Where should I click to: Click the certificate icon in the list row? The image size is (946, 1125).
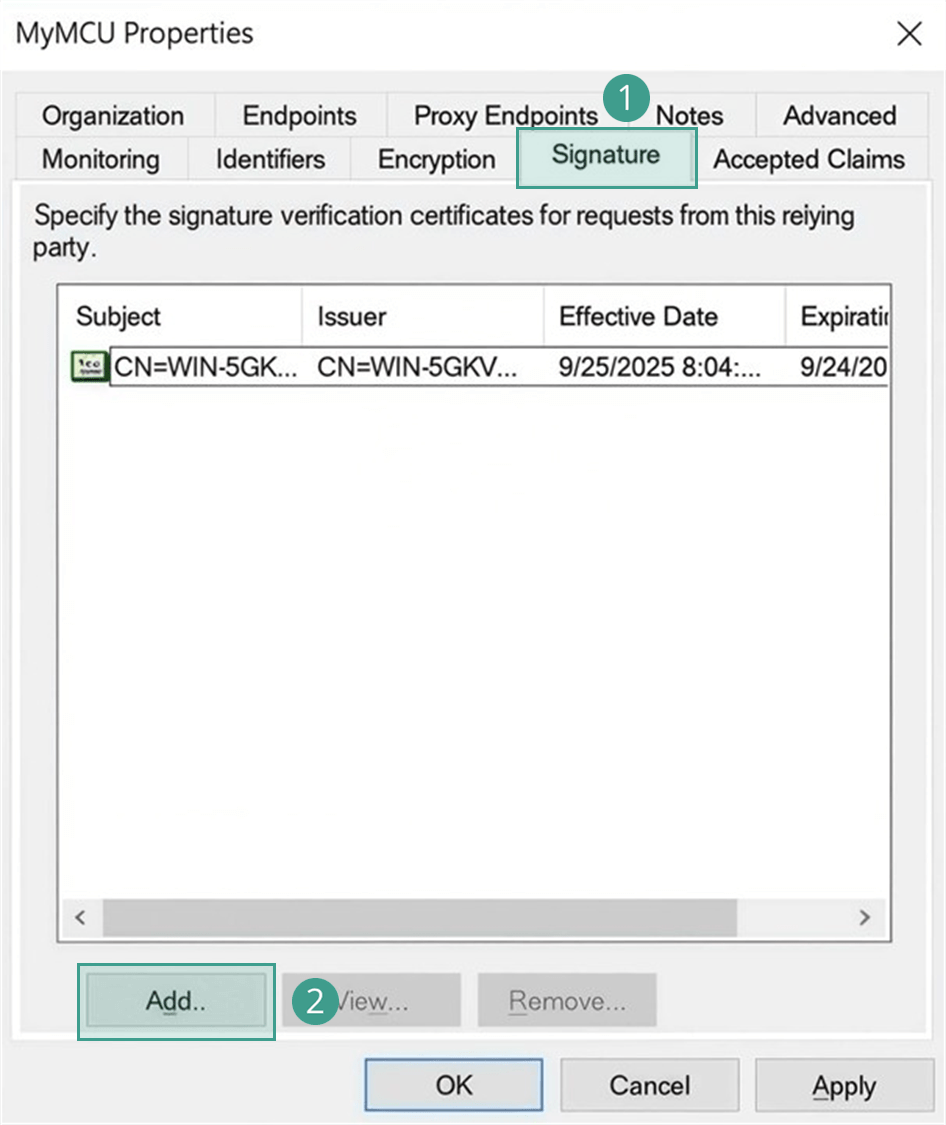tap(90, 367)
